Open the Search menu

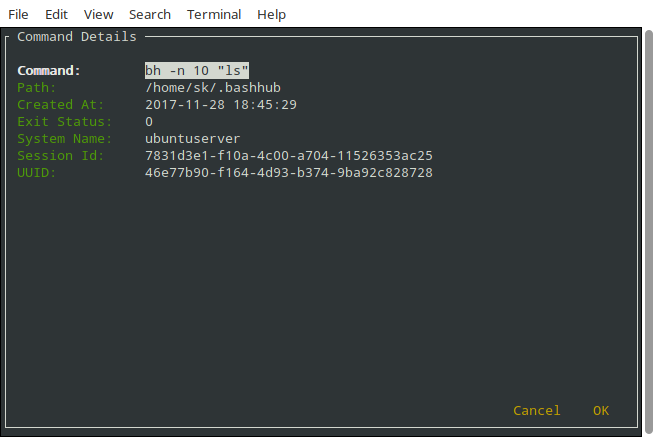(150, 14)
